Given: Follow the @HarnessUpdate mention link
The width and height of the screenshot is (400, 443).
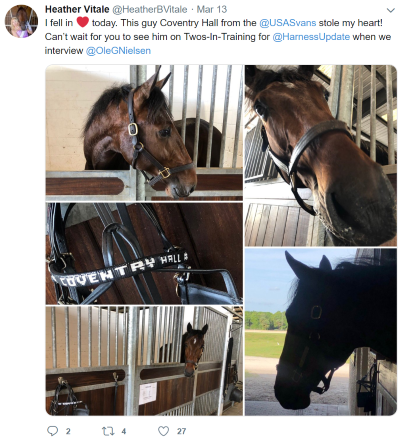Looking at the screenshot, I should click(311, 37).
